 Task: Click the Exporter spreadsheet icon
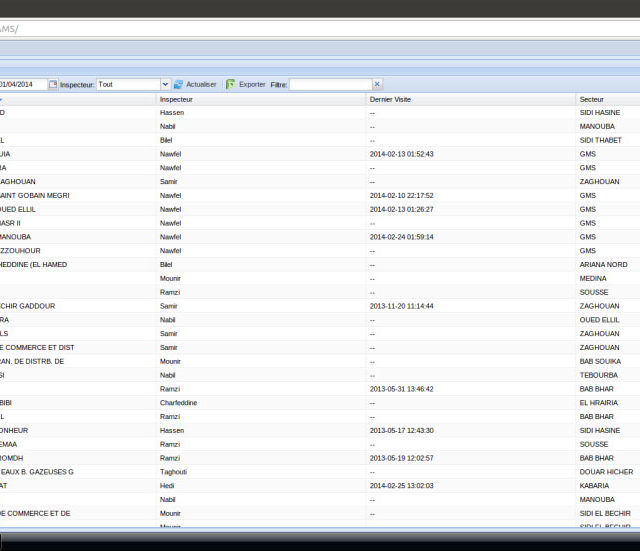pyautogui.click(x=230, y=85)
